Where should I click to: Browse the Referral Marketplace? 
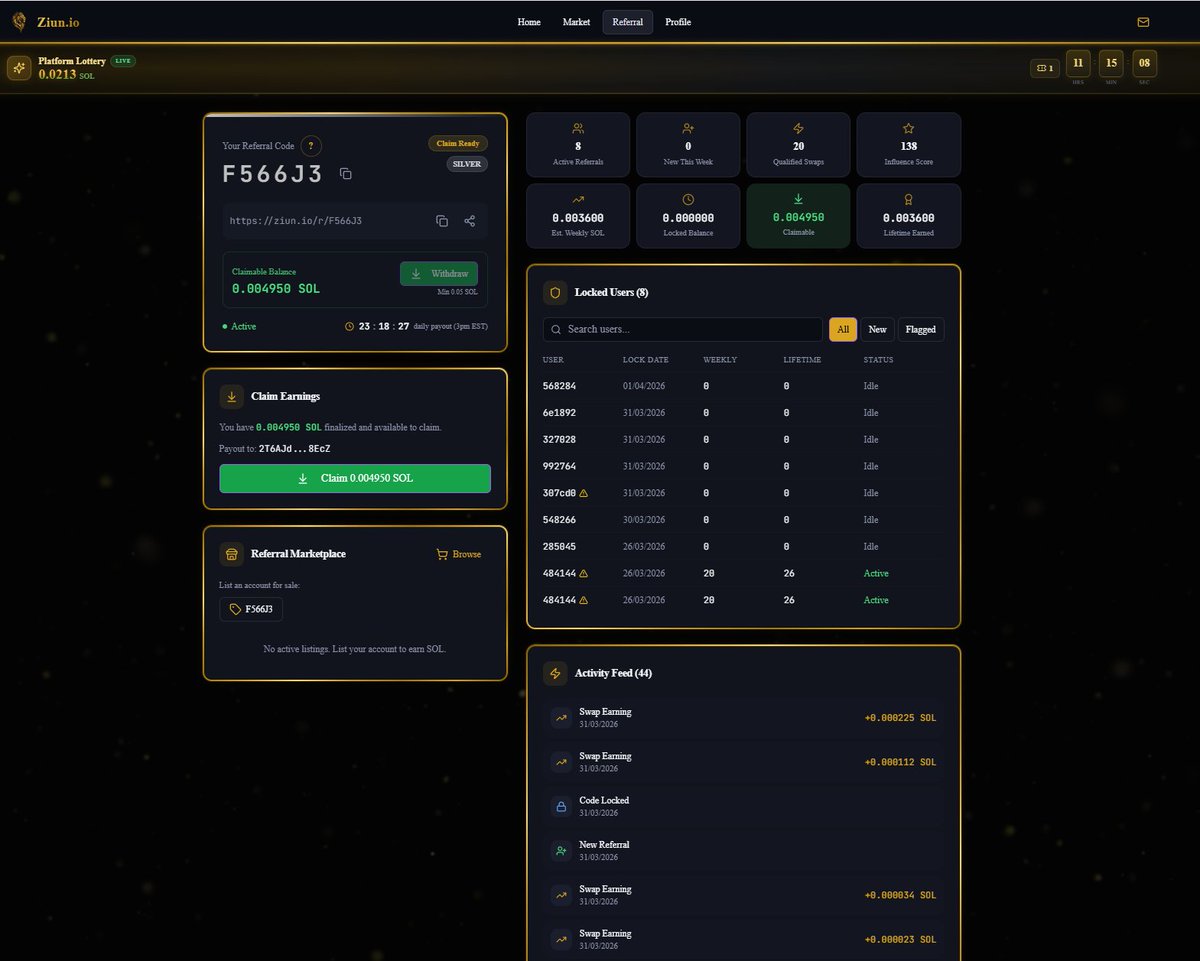point(459,554)
